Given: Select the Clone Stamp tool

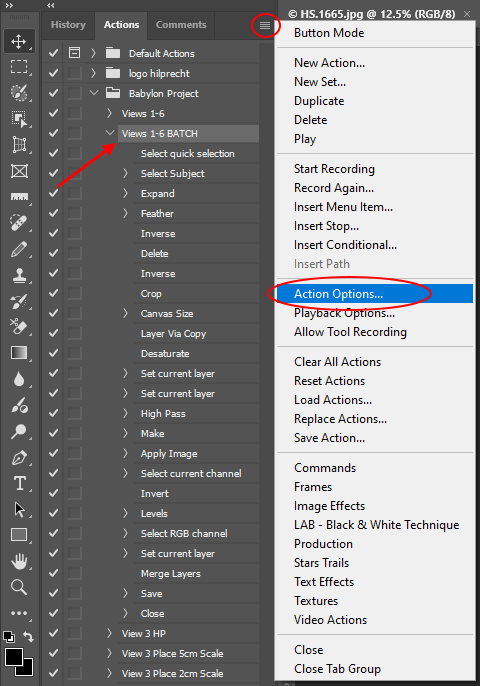Looking at the screenshot, I should [19, 275].
